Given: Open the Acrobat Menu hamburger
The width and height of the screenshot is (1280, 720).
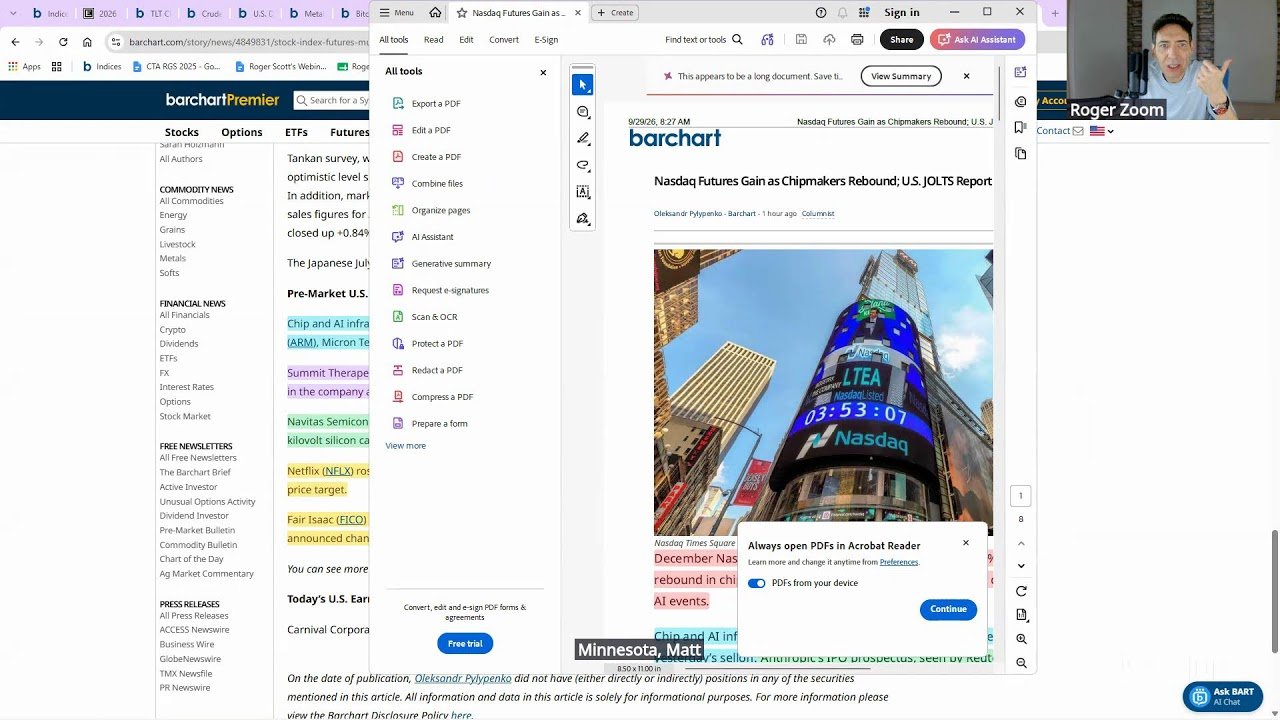Looking at the screenshot, I should [x=396, y=12].
